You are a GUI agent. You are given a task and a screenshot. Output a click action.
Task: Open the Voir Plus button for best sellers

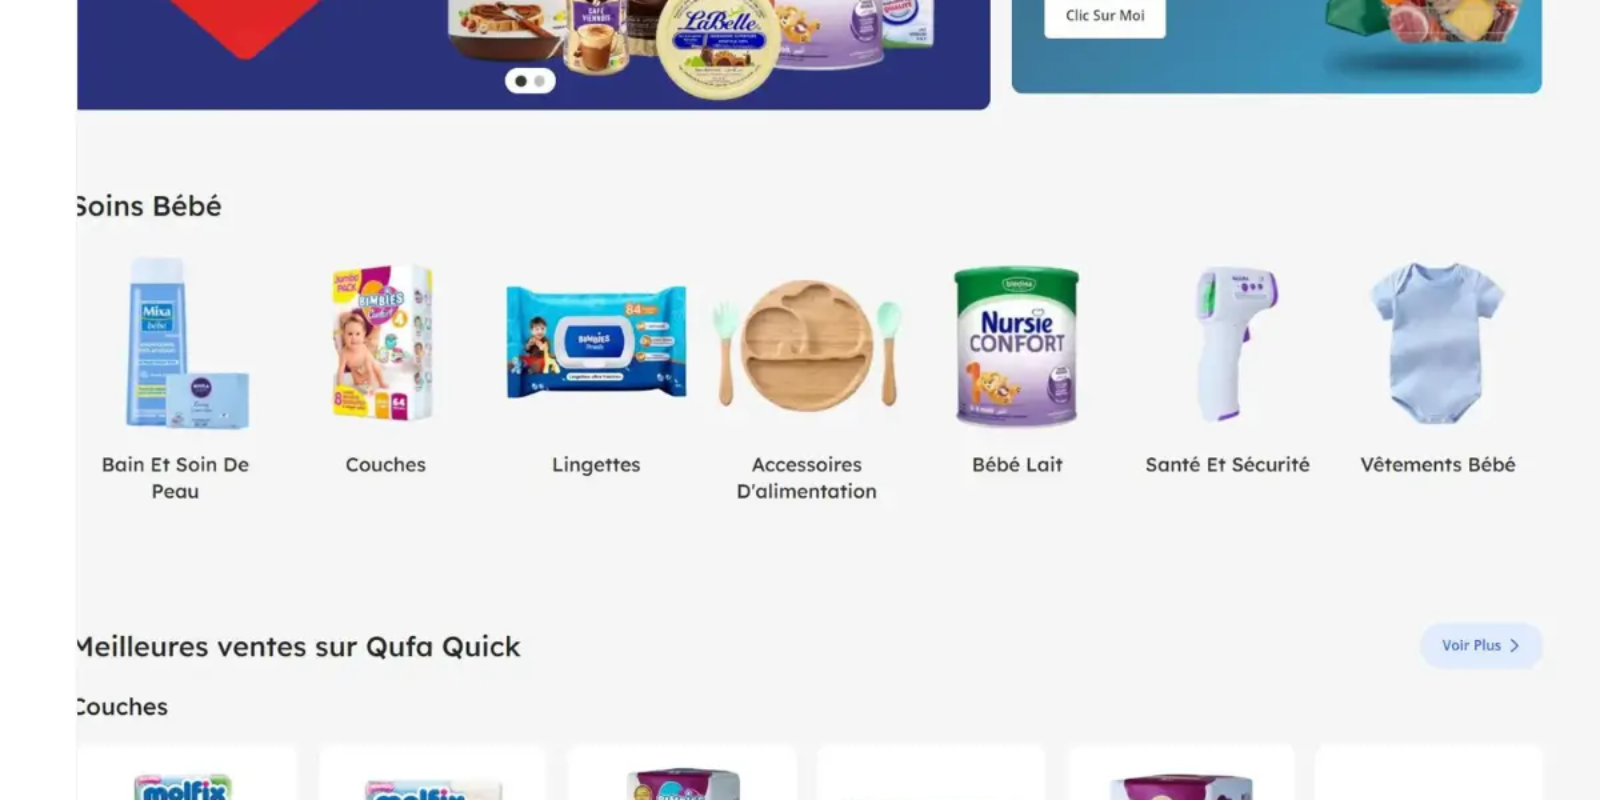pos(1481,646)
